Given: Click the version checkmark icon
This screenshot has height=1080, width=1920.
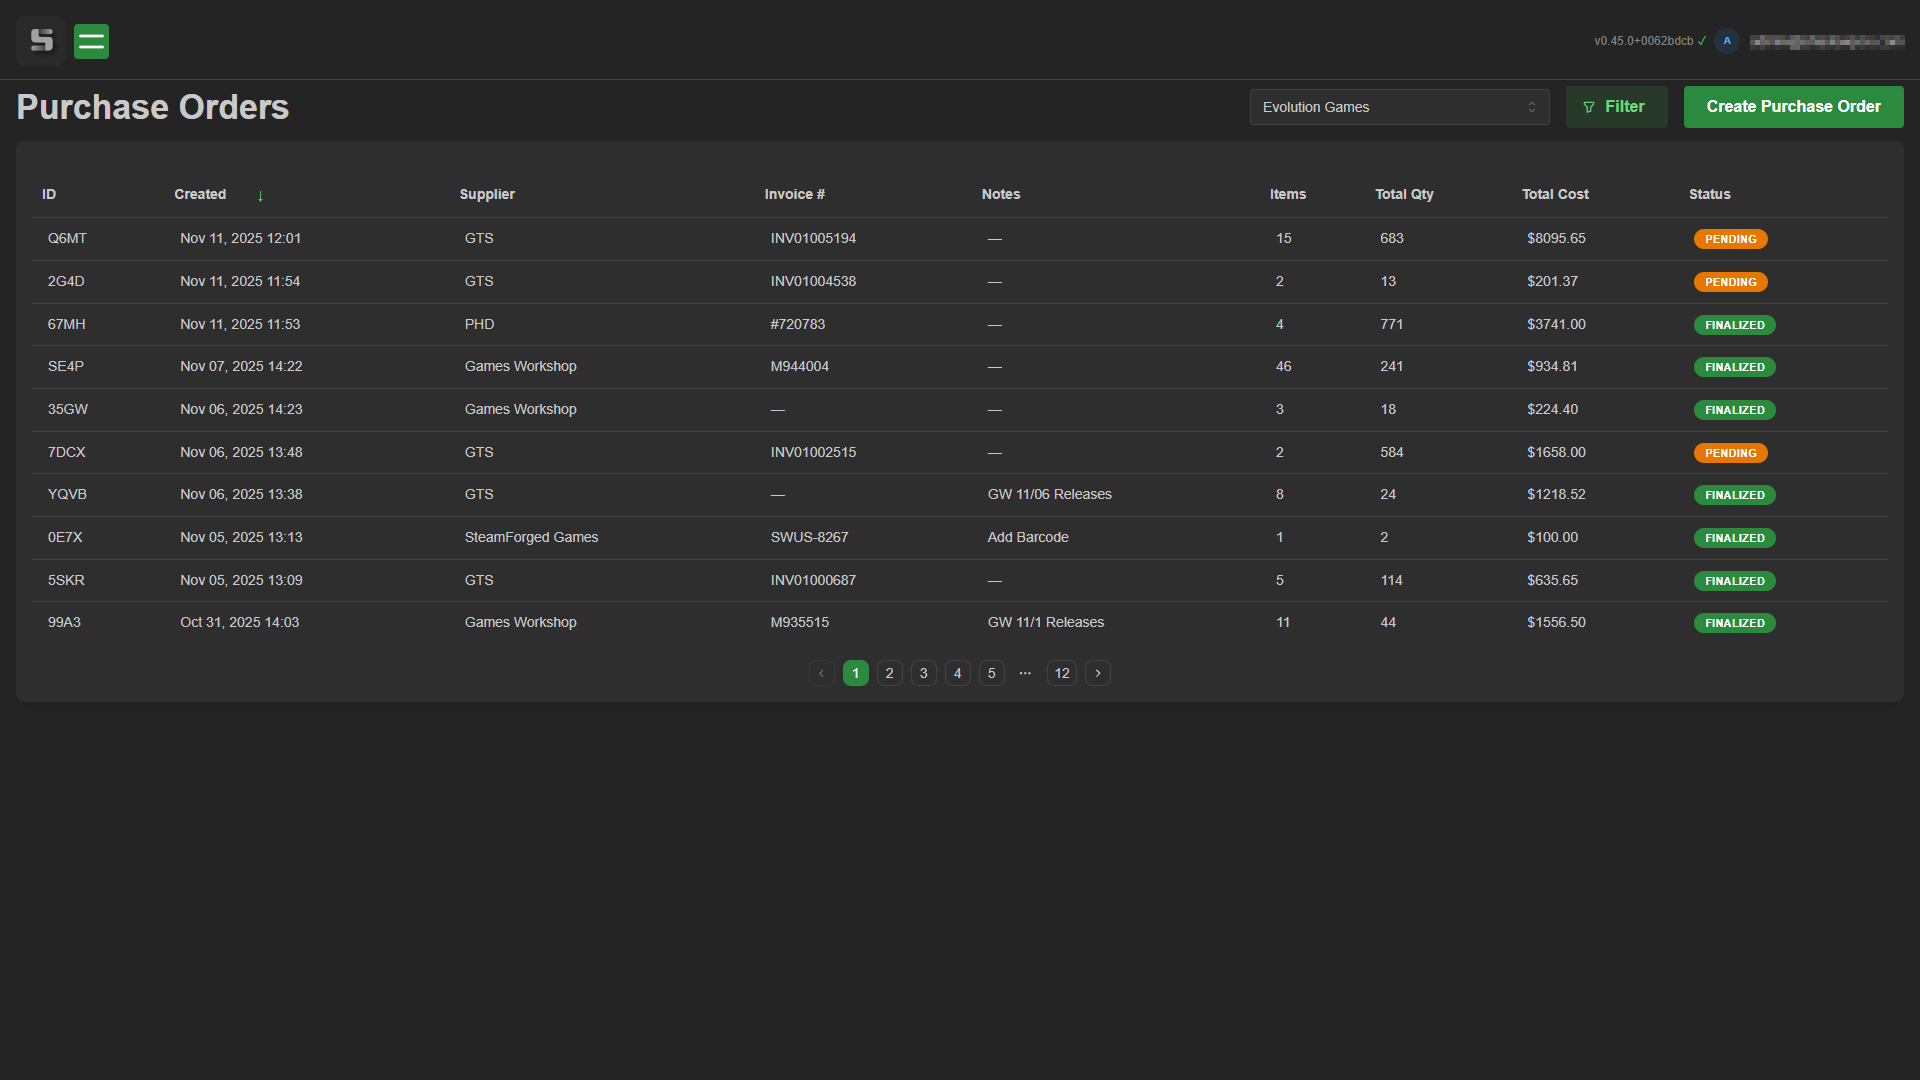Looking at the screenshot, I should point(1702,41).
